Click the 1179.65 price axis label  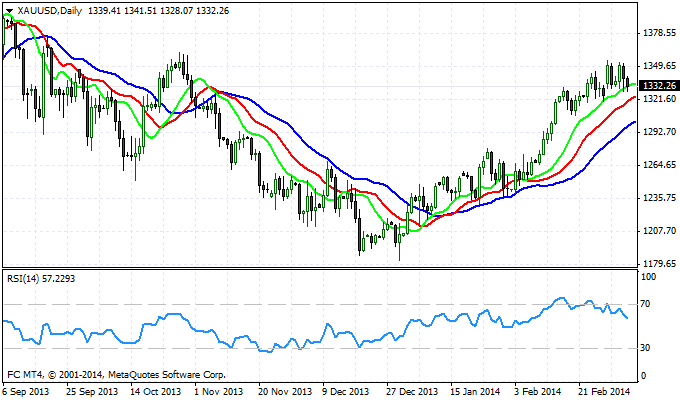coord(659,264)
